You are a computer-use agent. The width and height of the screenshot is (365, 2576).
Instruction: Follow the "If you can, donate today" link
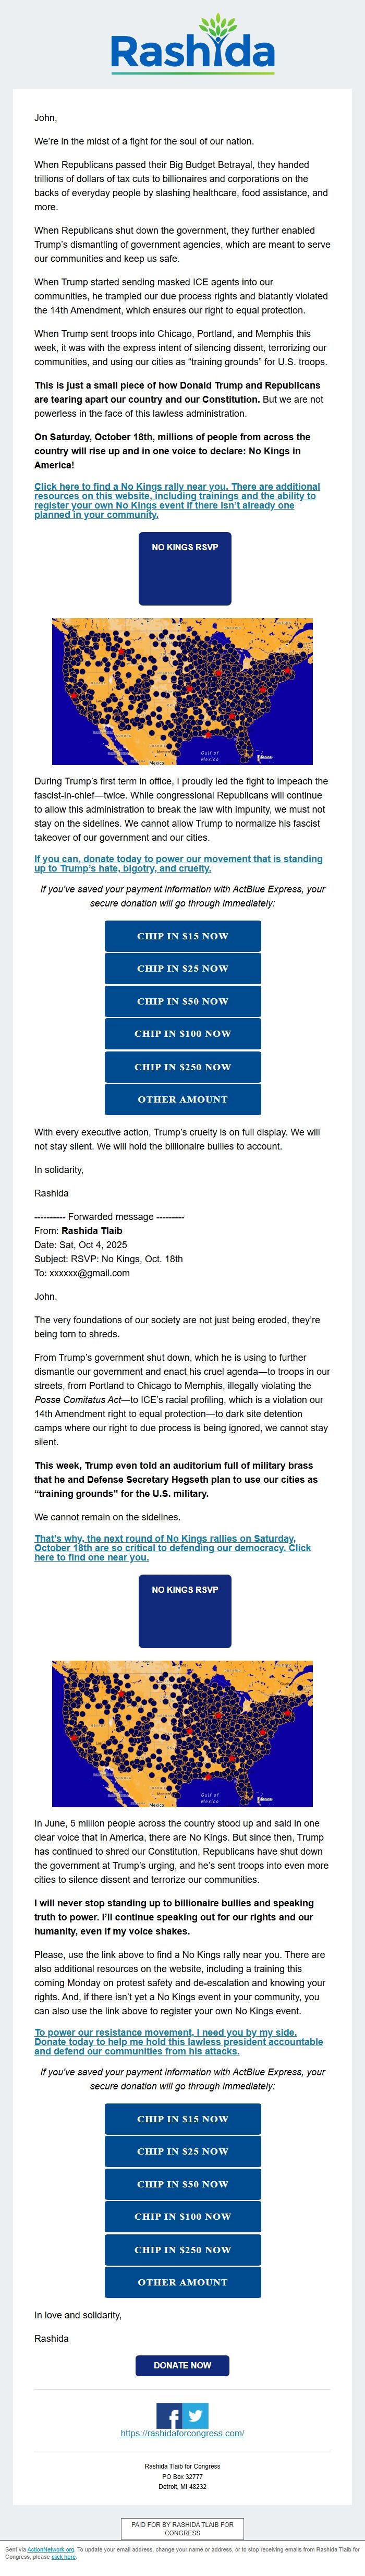pyautogui.click(x=178, y=863)
